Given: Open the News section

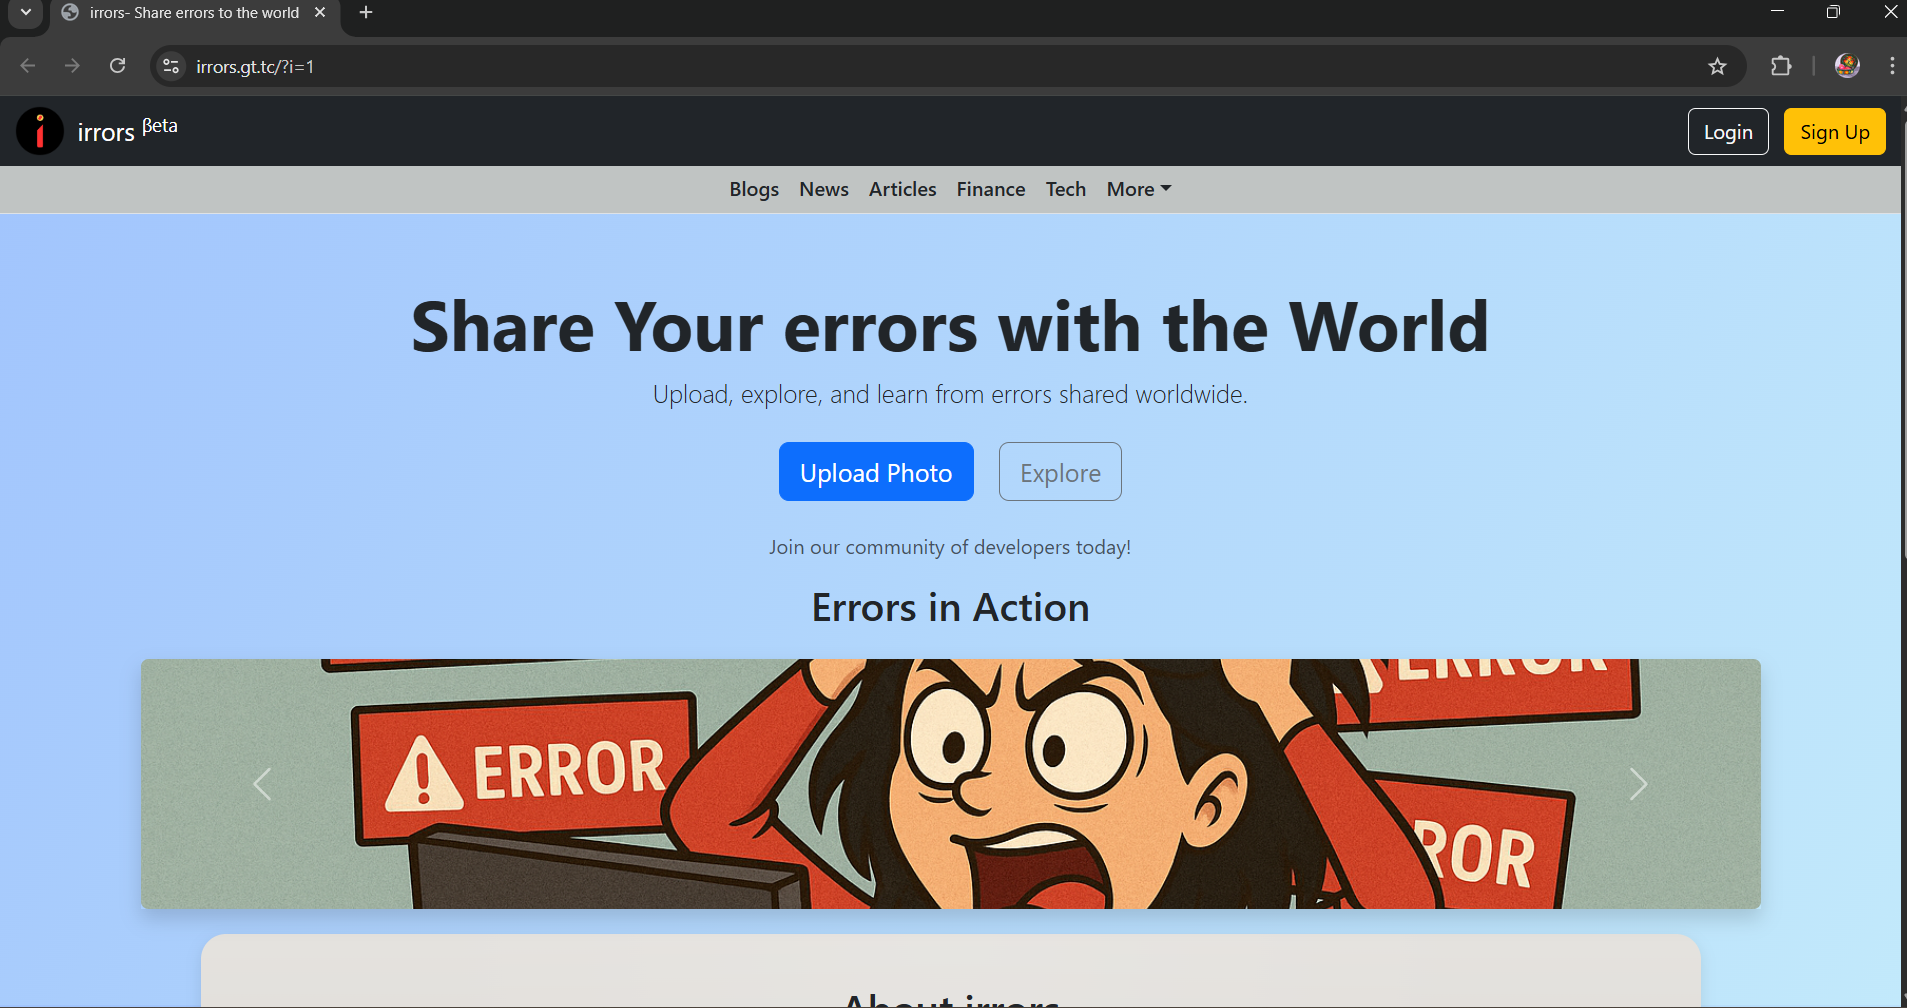Looking at the screenshot, I should (824, 189).
